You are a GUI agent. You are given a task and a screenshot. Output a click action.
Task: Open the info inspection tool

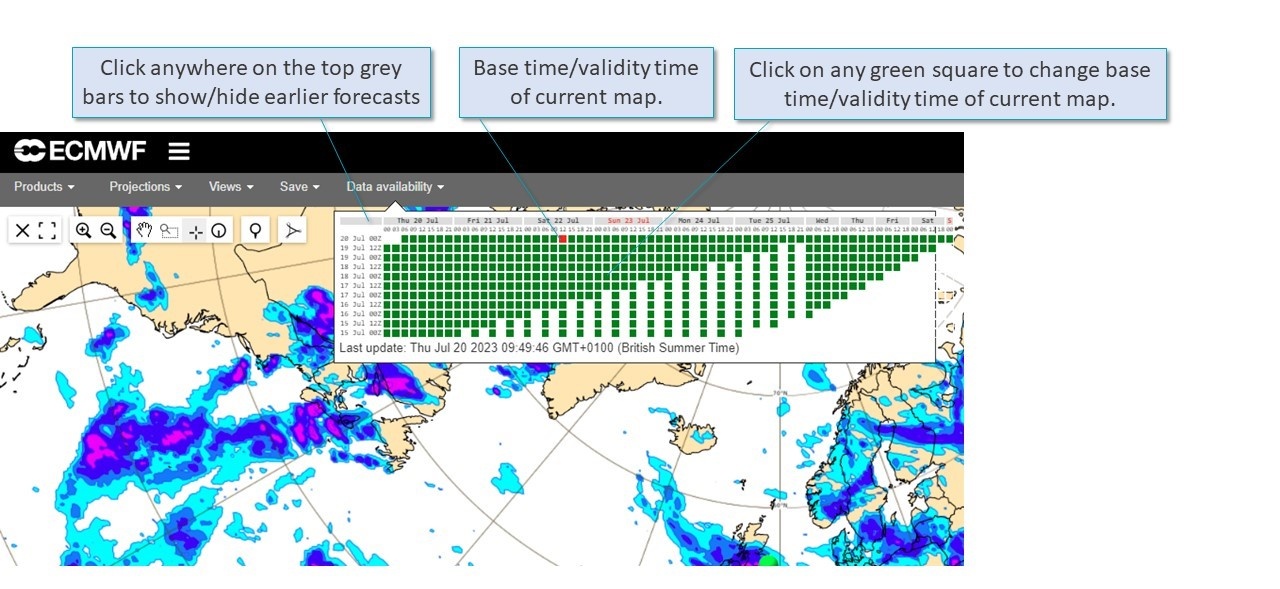[220, 231]
